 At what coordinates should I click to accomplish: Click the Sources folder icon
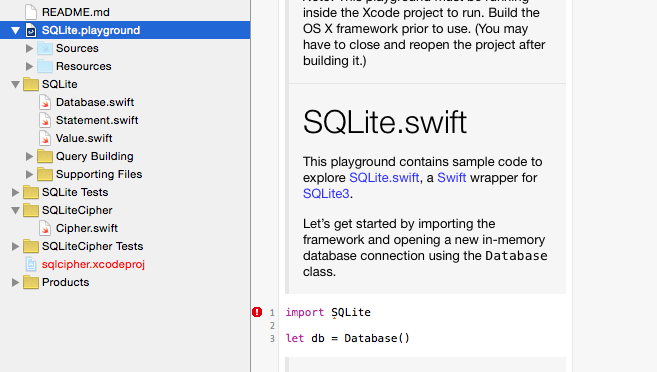(x=45, y=48)
